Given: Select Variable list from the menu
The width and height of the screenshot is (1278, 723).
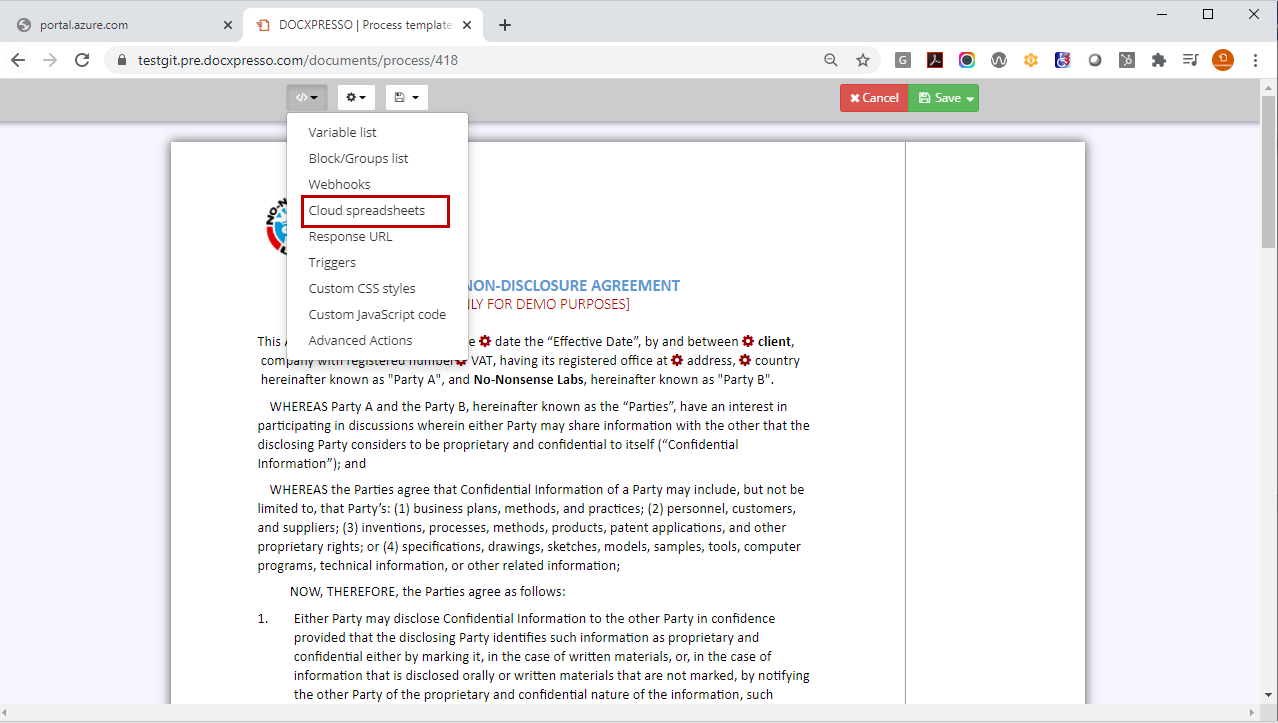Looking at the screenshot, I should pyautogui.click(x=342, y=132).
